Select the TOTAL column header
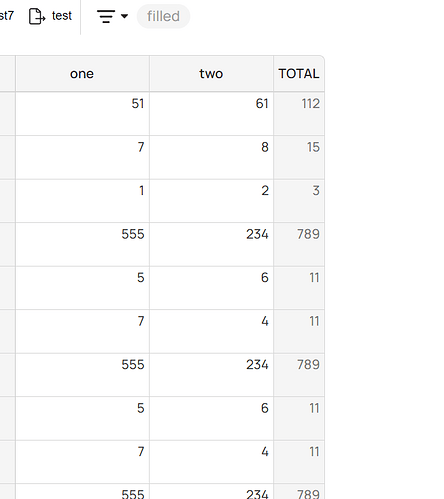The image size is (444, 499). tap(299, 74)
